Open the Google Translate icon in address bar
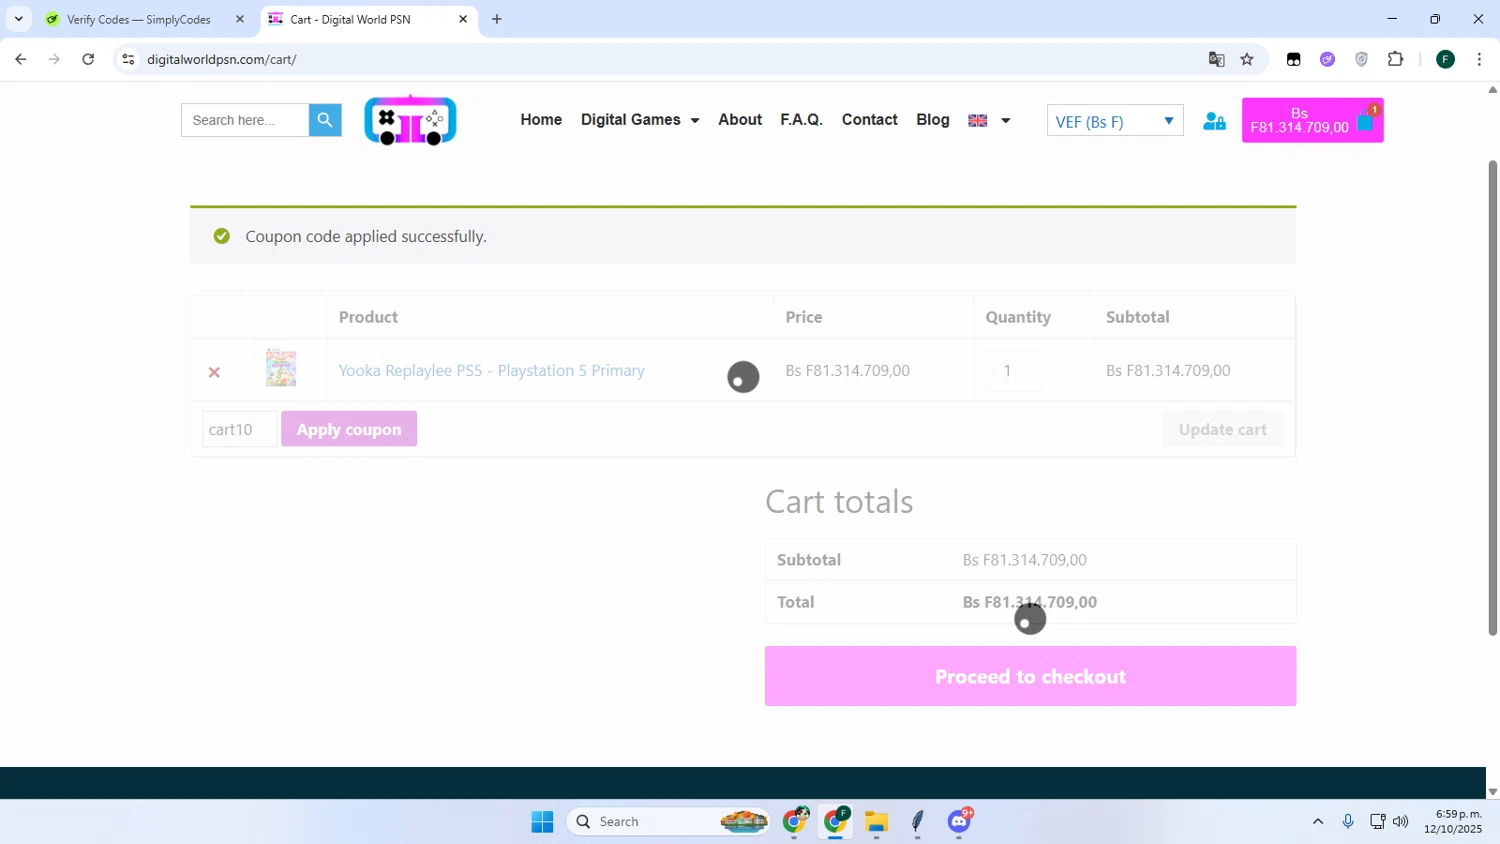 point(1216,59)
